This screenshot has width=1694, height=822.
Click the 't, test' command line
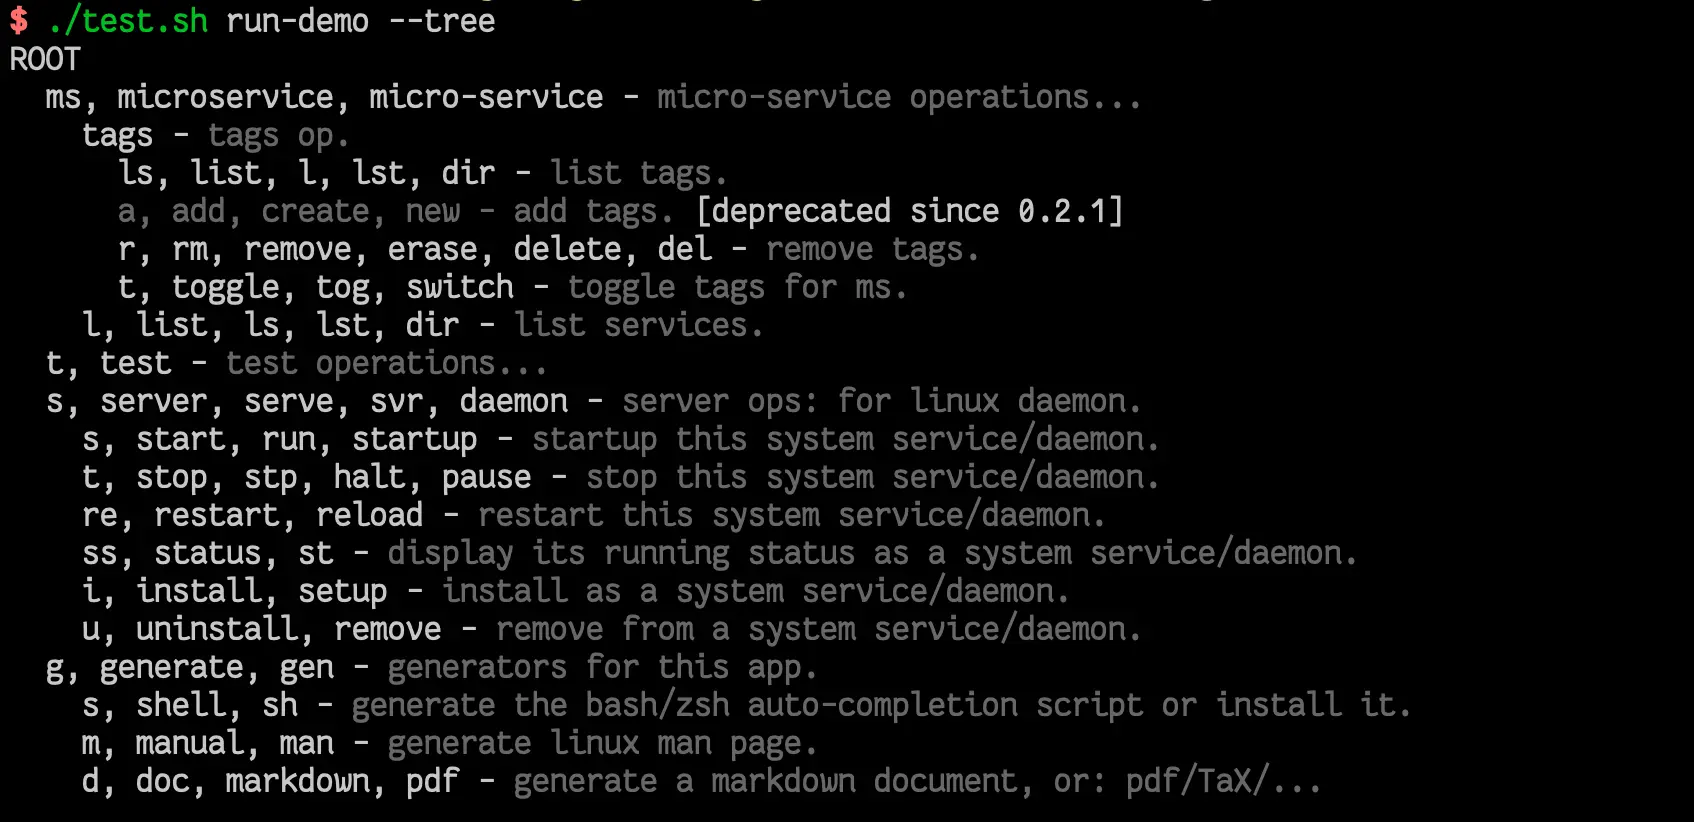pyautogui.click(x=296, y=363)
